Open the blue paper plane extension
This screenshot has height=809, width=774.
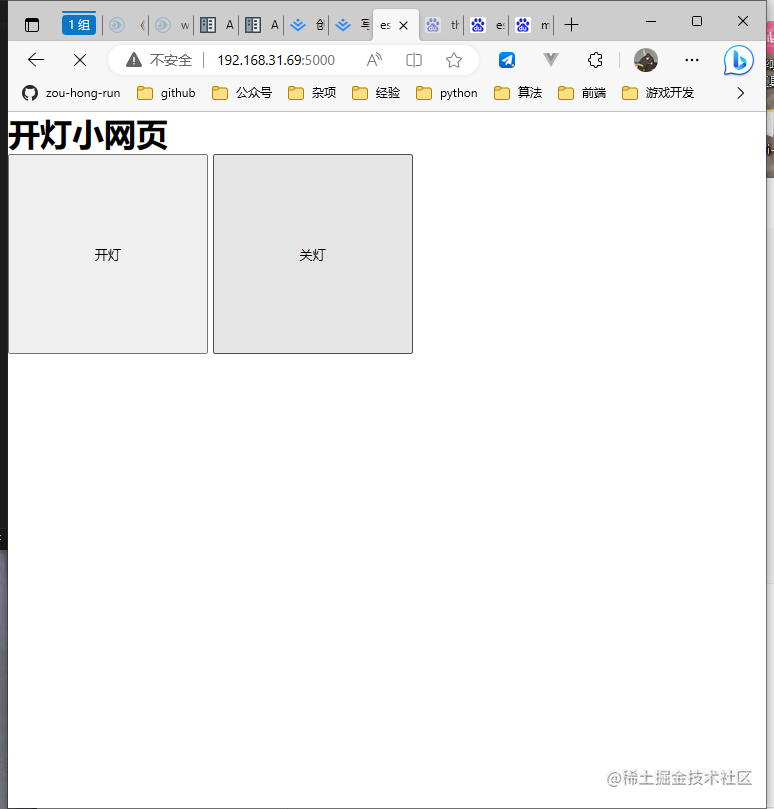pyautogui.click(x=507, y=60)
